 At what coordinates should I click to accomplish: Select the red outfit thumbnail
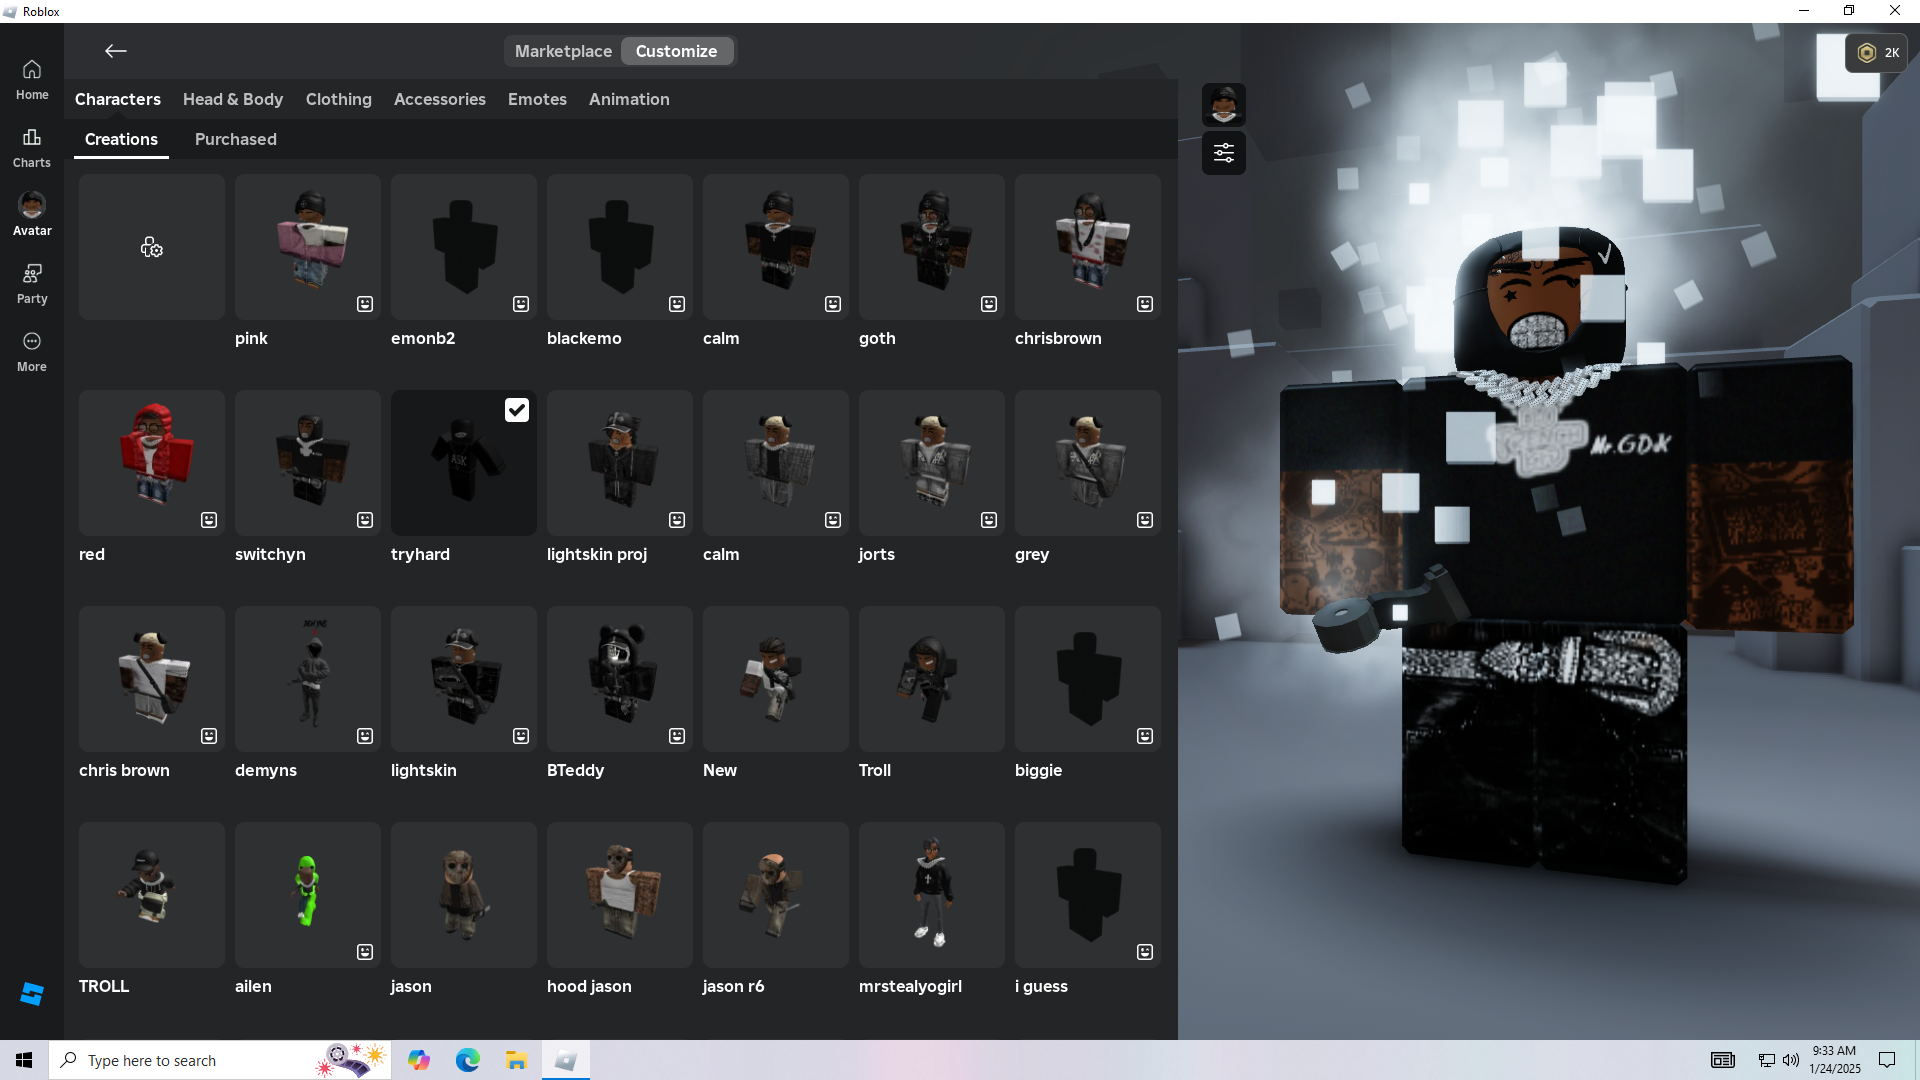[x=152, y=463]
